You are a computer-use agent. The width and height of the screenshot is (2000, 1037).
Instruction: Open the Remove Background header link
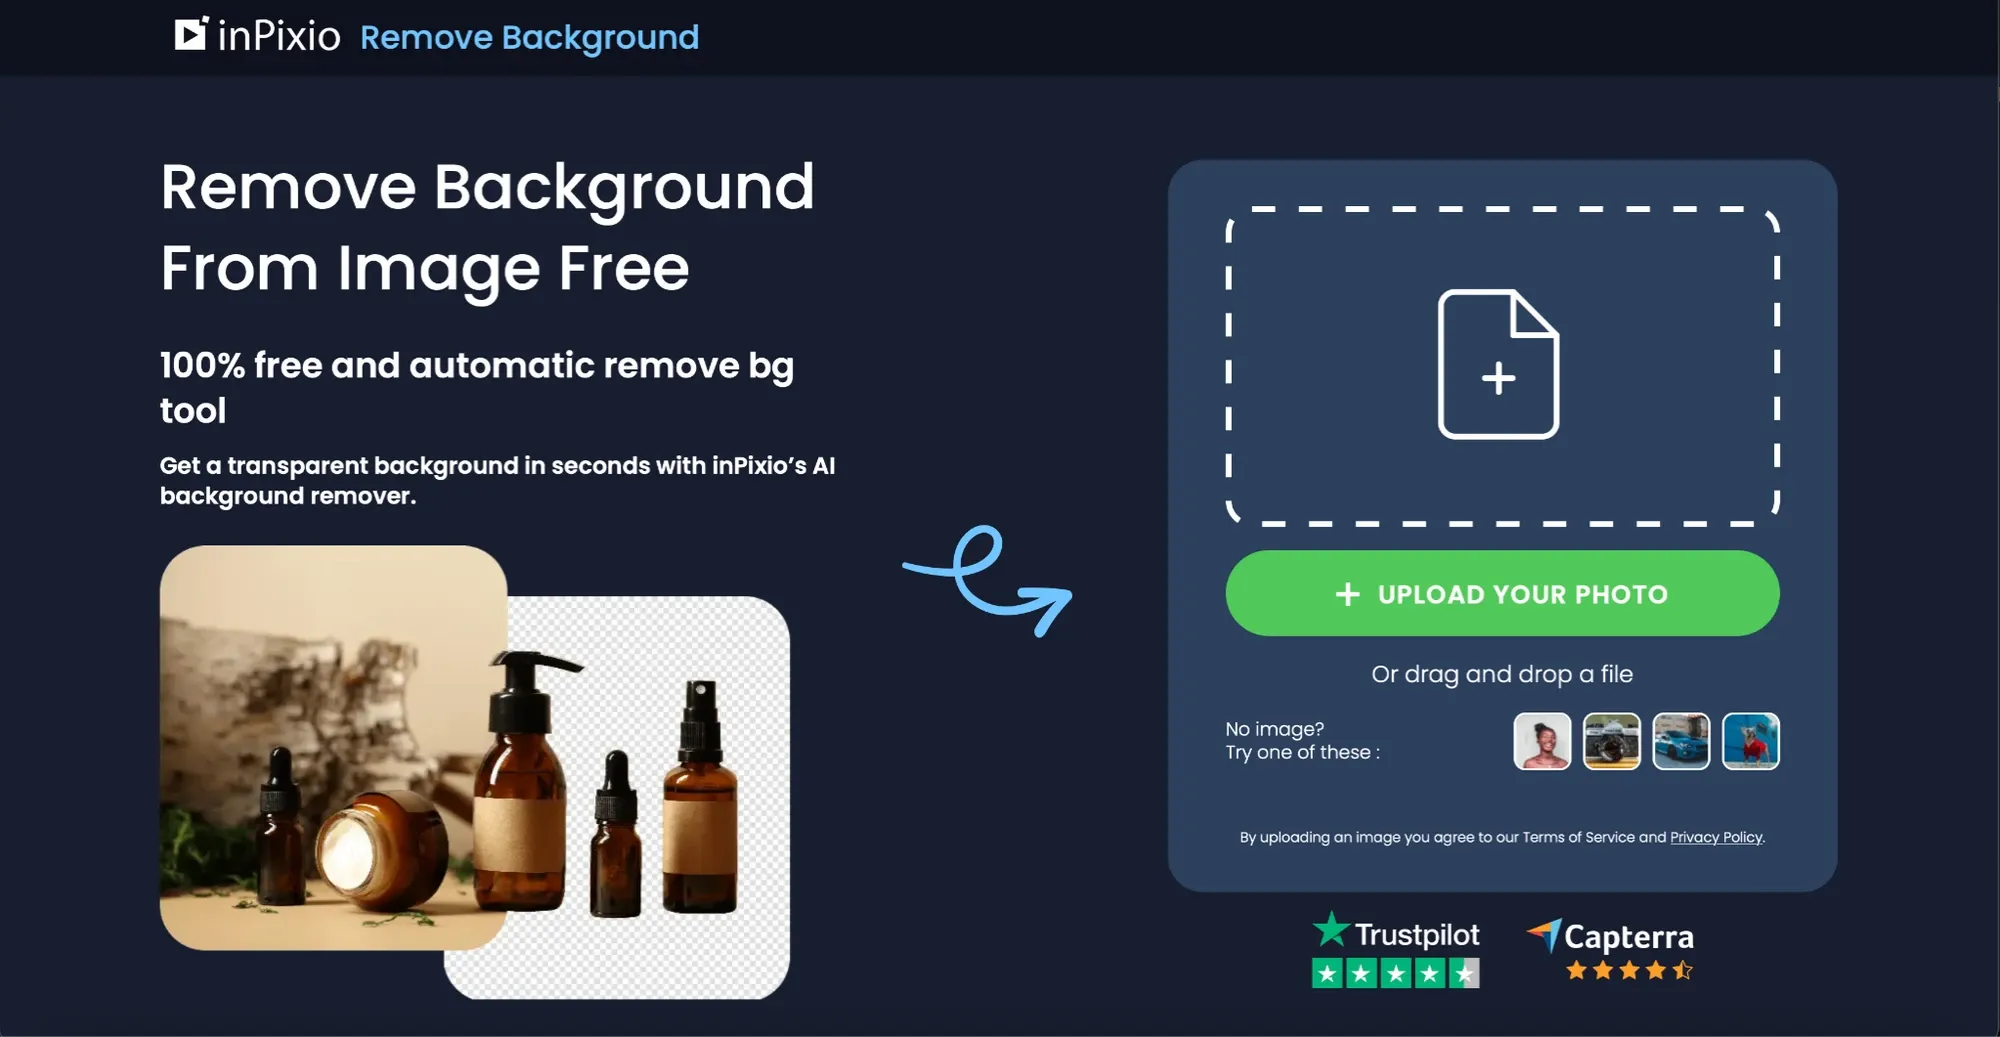[529, 38]
